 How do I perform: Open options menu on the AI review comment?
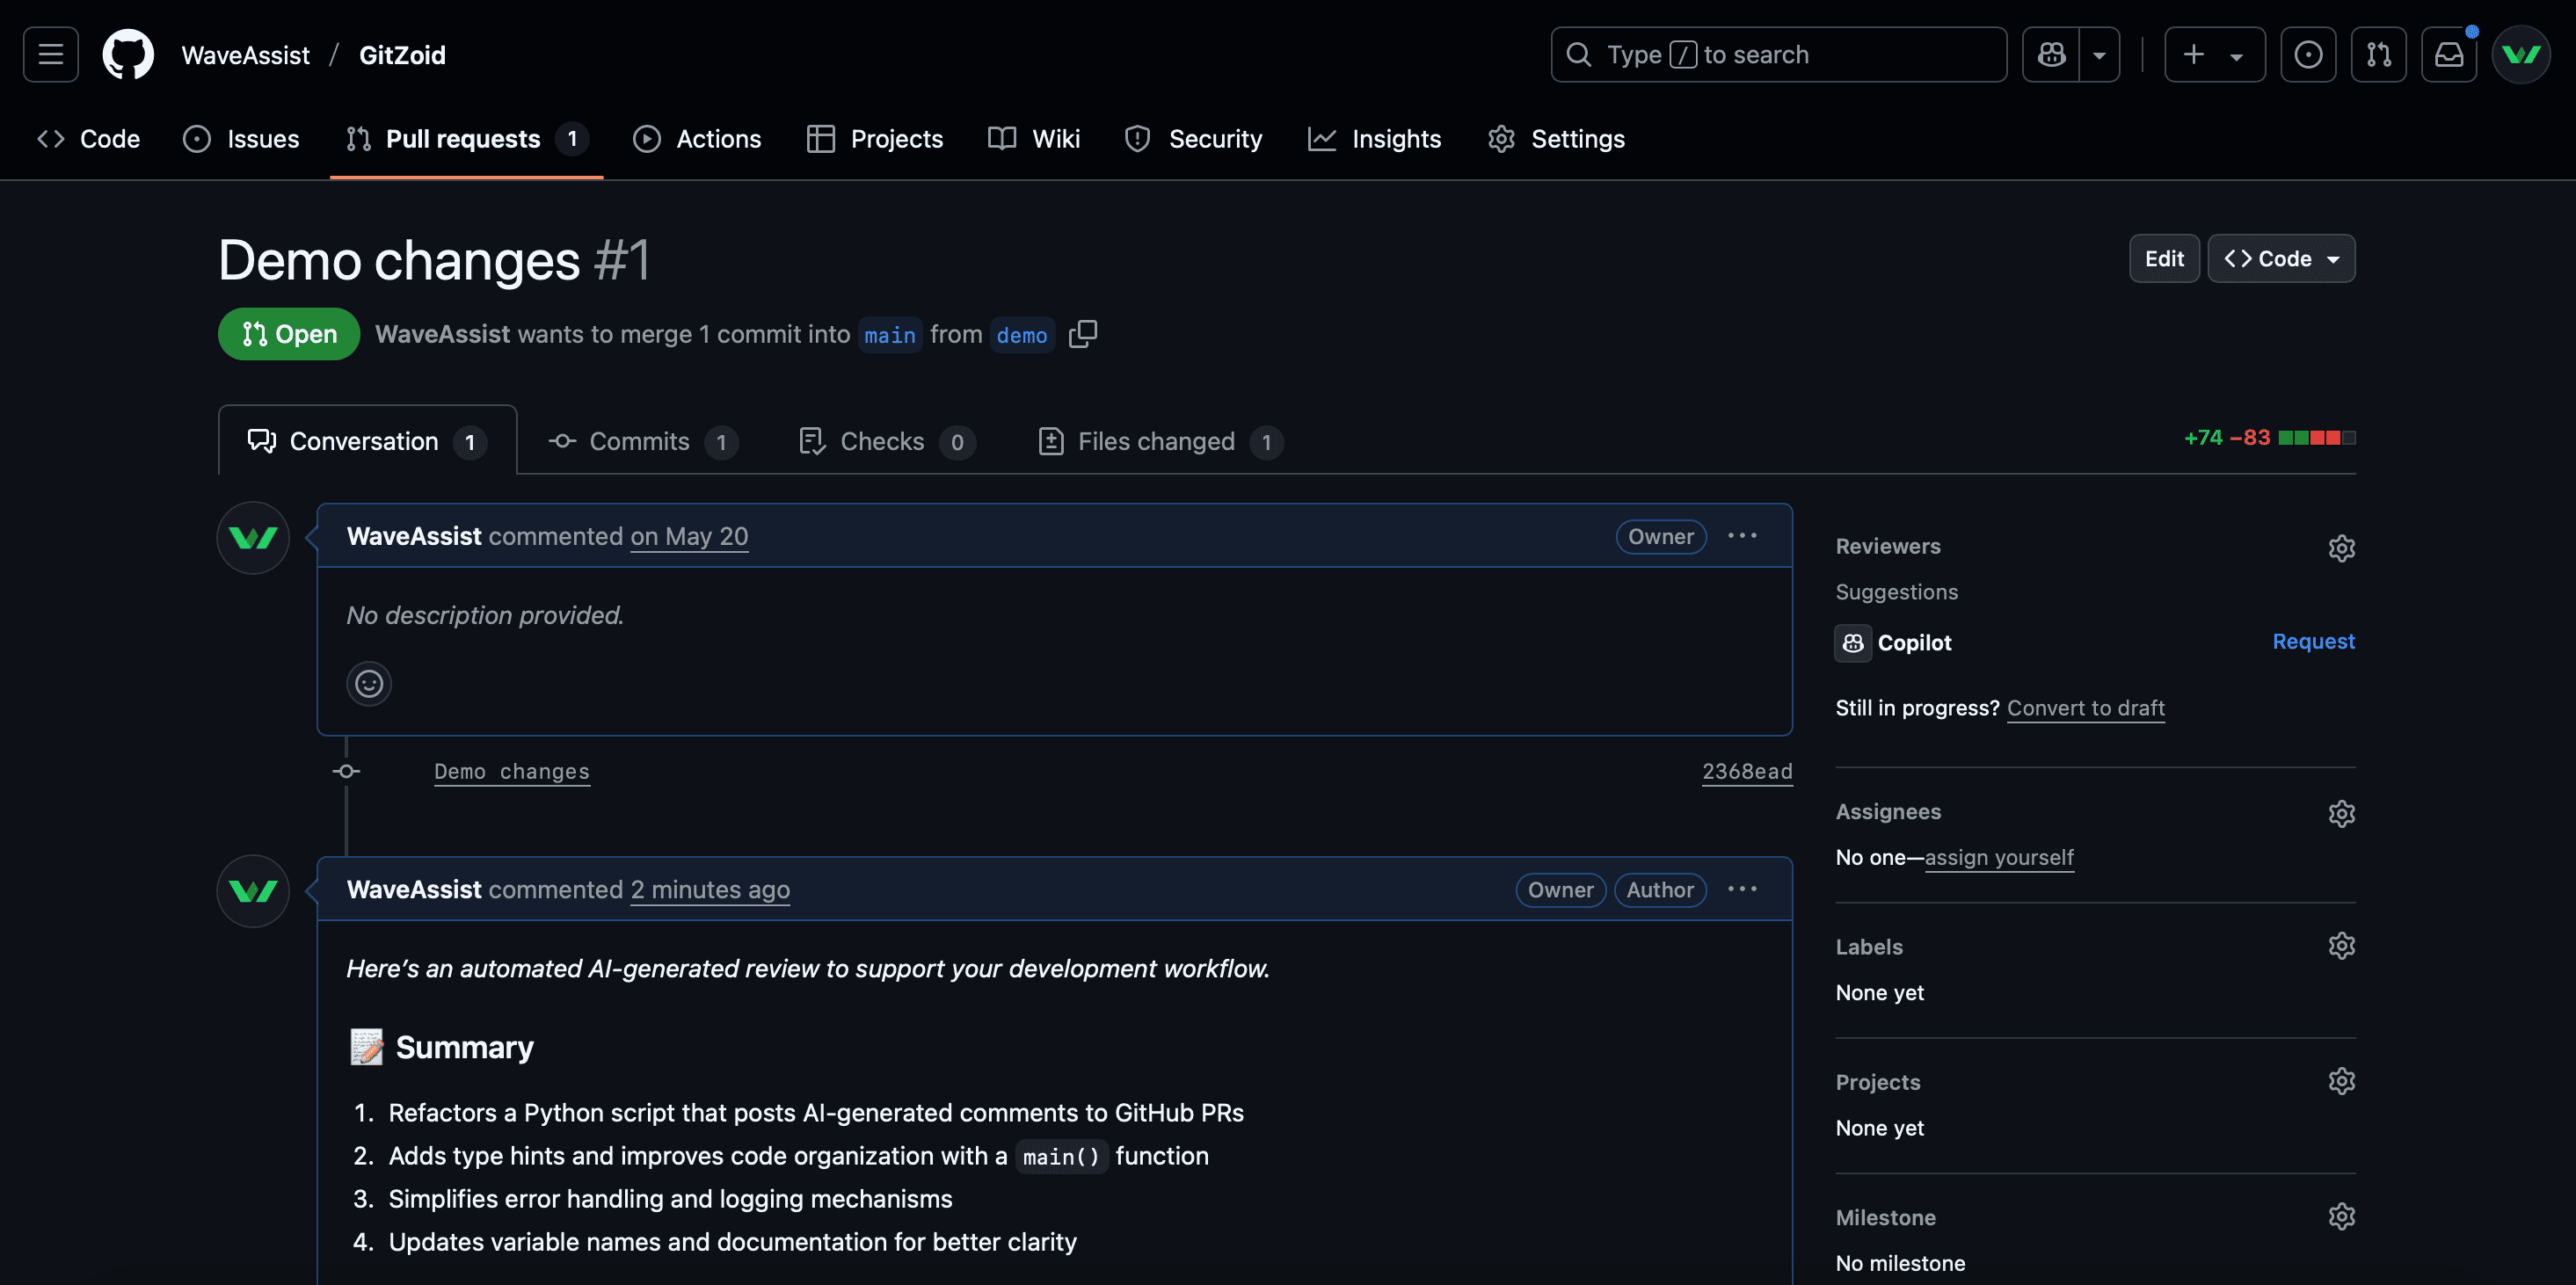pyautogui.click(x=1742, y=889)
